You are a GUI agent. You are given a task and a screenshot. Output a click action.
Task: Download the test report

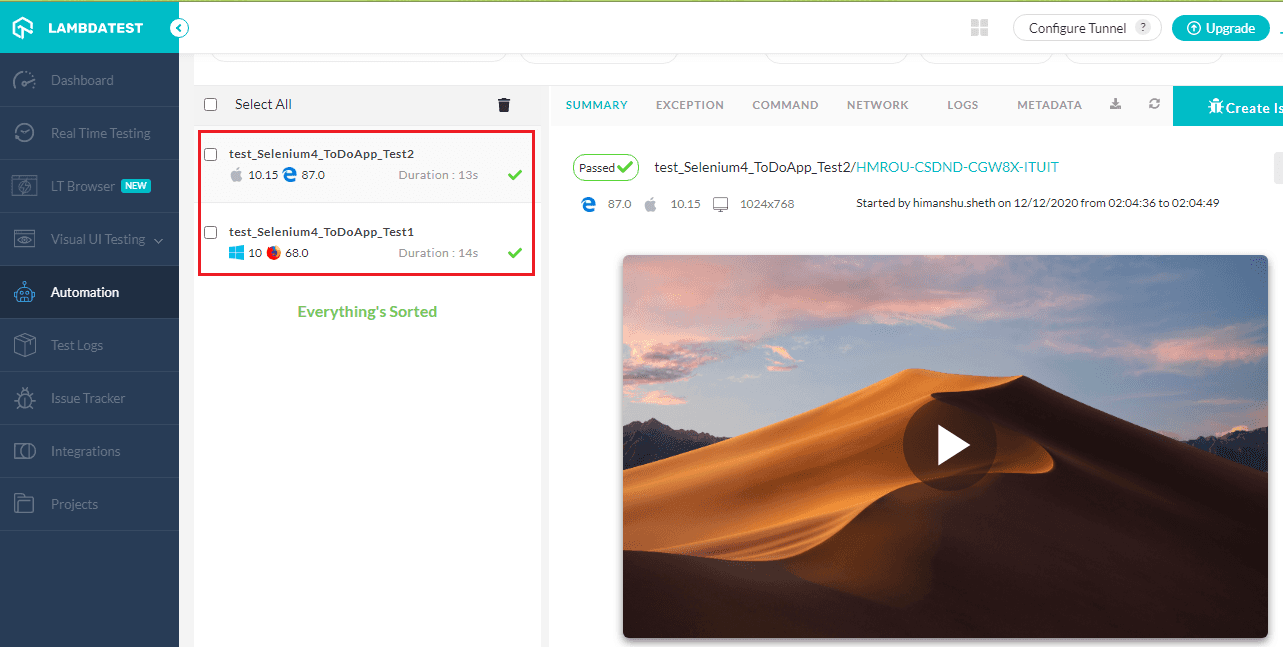pyautogui.click(x=1115, y=104)
